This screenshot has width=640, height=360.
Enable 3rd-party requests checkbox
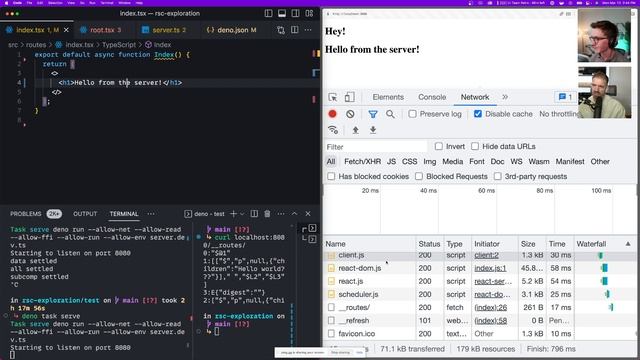498,176
